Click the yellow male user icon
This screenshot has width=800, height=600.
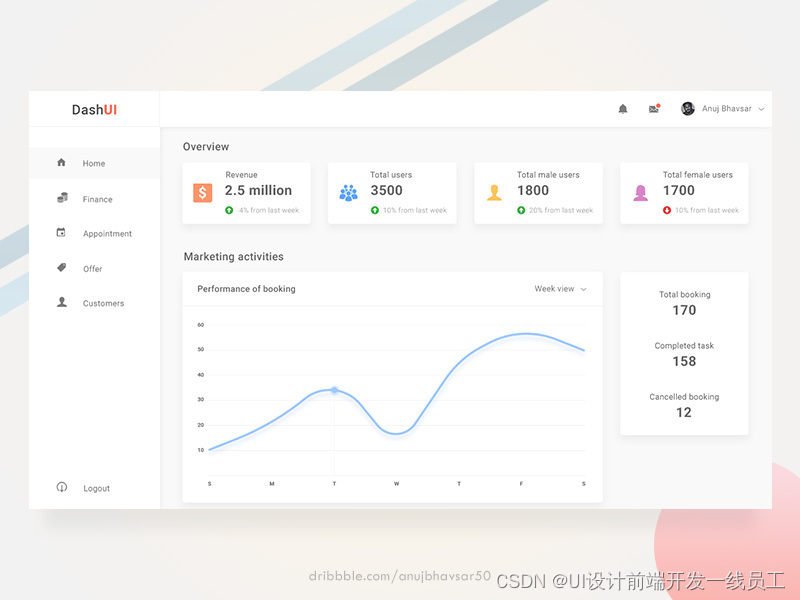pyautogui.click(x=494, y=193)
